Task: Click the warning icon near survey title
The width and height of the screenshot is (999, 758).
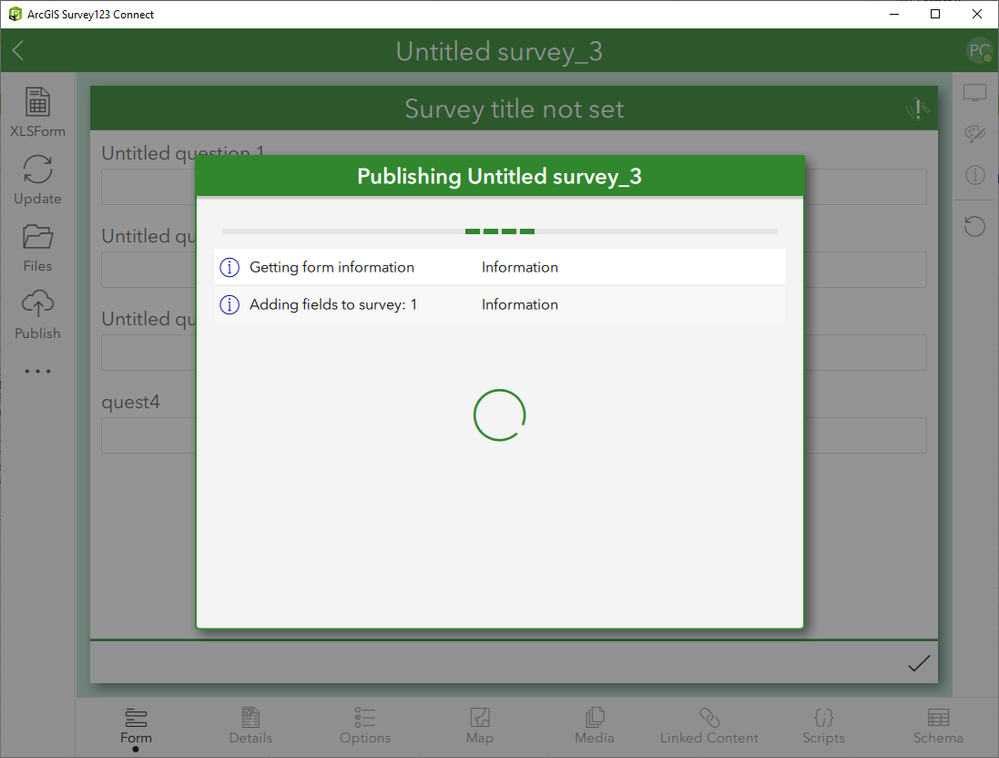Action: 917,109
